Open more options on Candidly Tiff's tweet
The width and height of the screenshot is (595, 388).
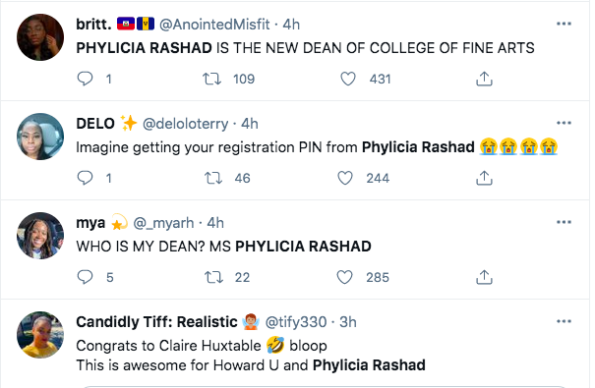point(564,322)
